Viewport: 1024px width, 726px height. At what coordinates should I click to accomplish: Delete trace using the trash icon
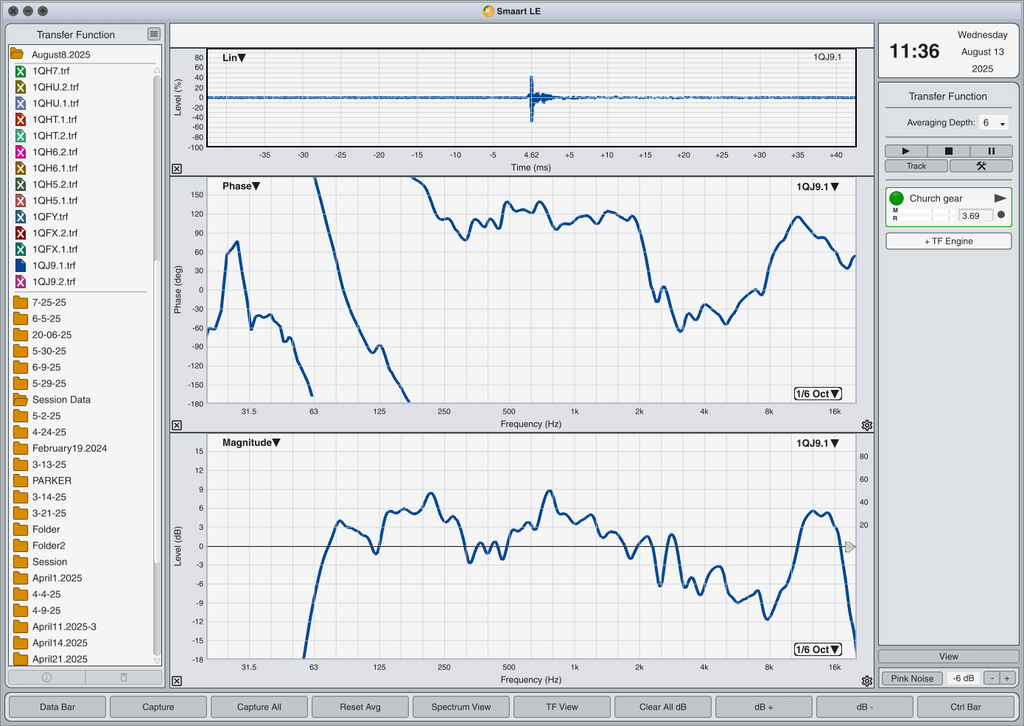123,677
